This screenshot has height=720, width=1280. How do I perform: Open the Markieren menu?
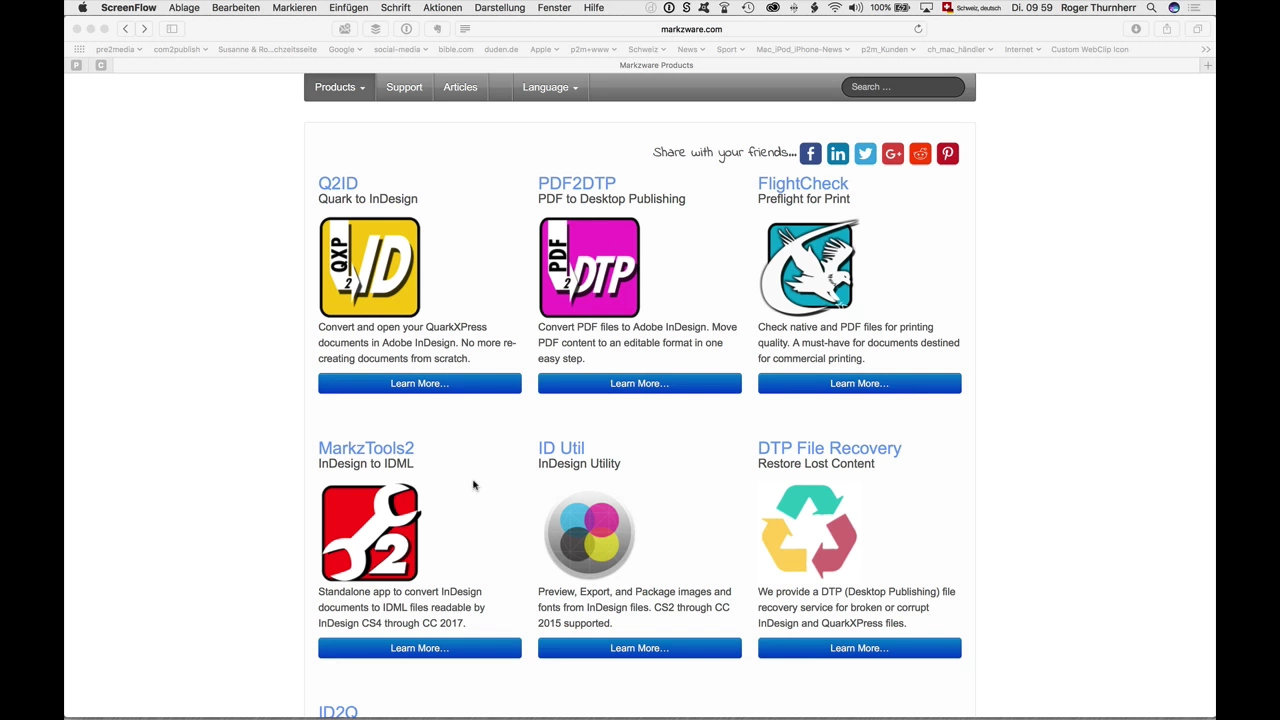pyautogui.click(x=294, y=7)
